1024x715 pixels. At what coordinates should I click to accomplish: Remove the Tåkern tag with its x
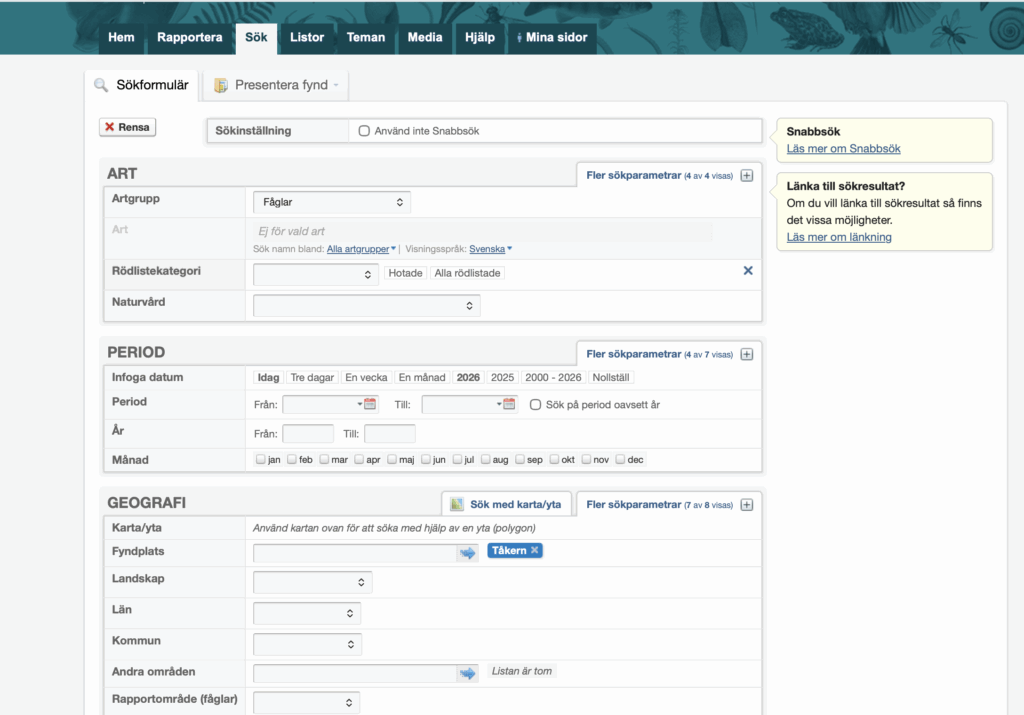coord(535,551)
